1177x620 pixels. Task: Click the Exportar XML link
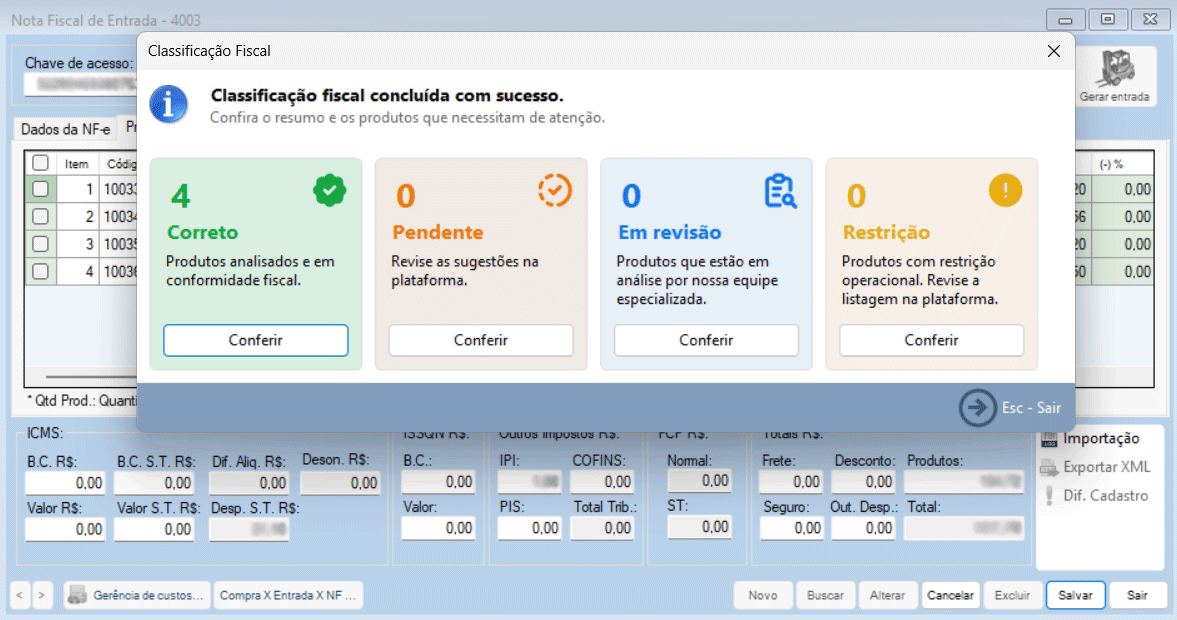(x=1106, y=468)
